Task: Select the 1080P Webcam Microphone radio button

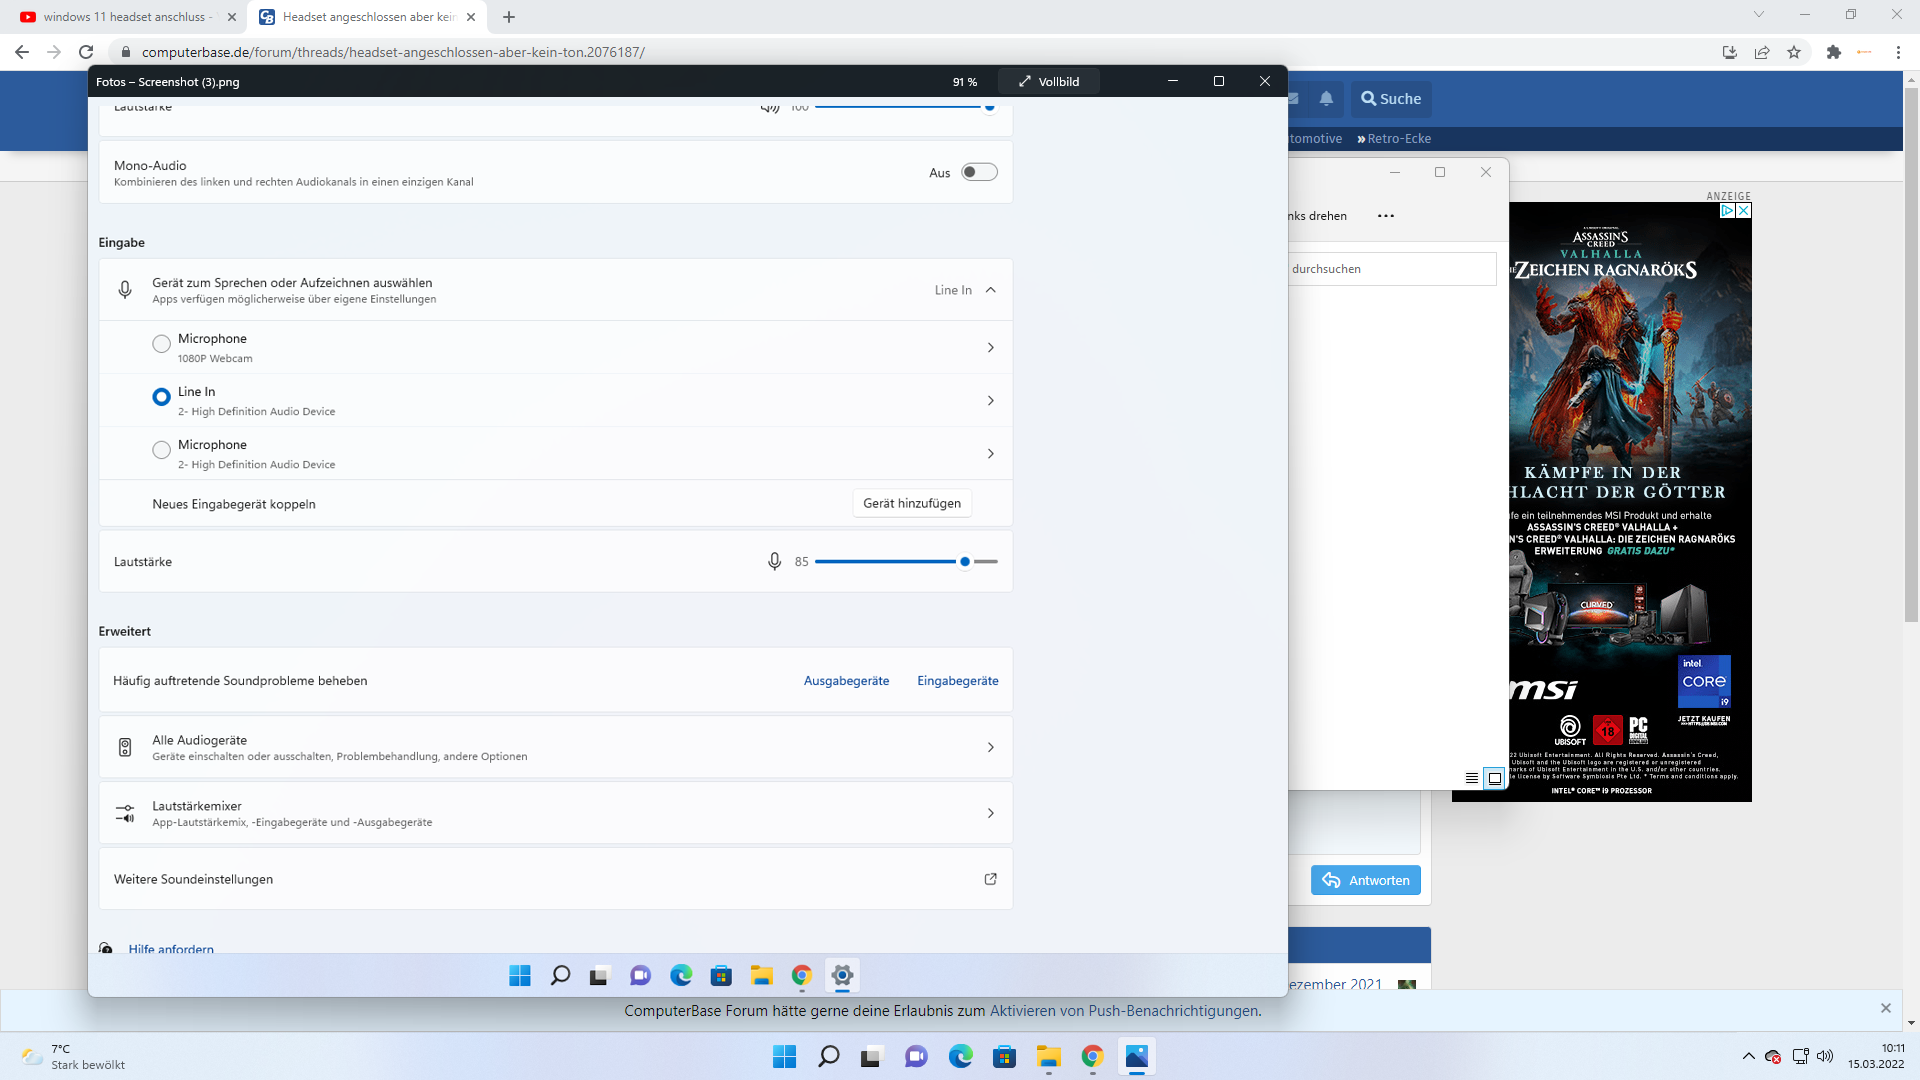Action: coord(161,345)
